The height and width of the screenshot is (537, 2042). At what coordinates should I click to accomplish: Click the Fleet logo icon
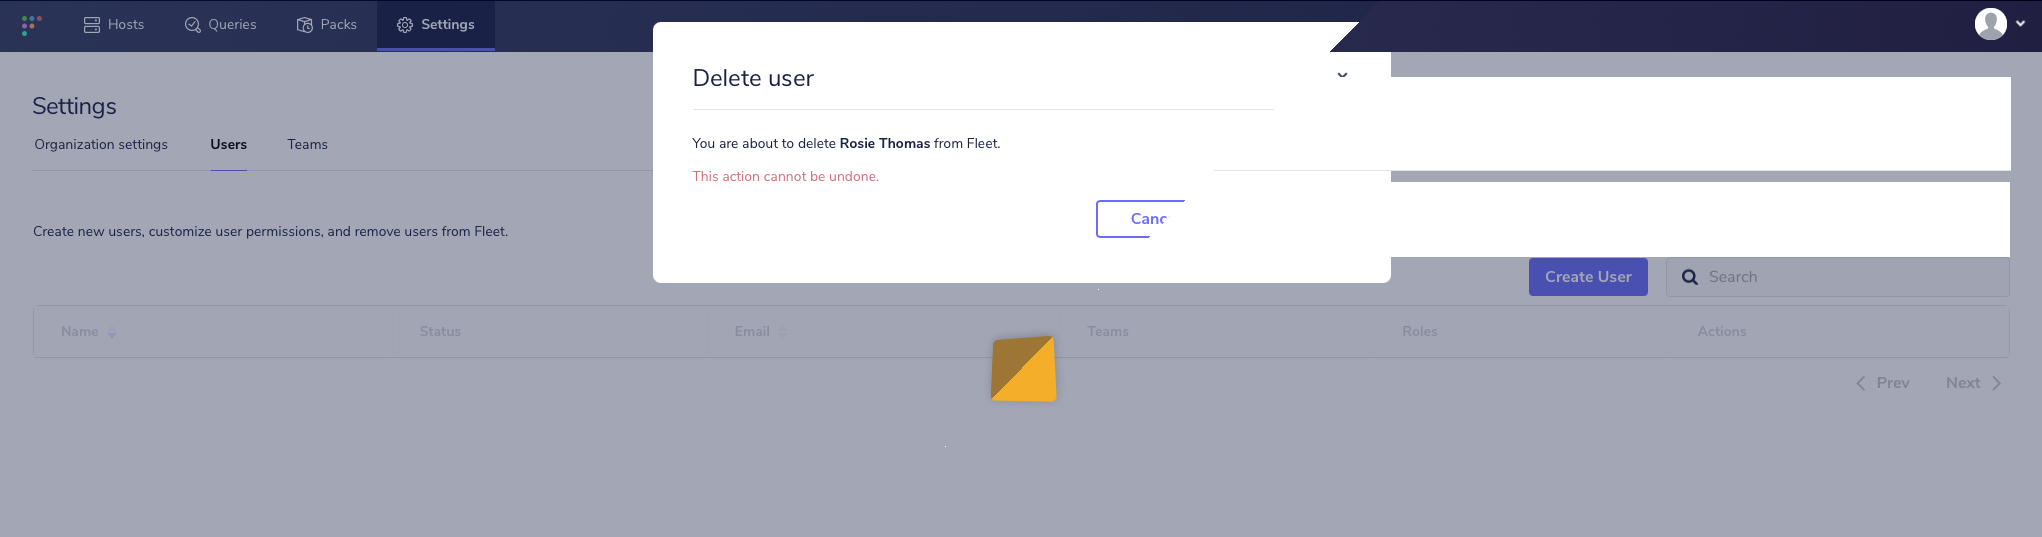coord(31,25)
